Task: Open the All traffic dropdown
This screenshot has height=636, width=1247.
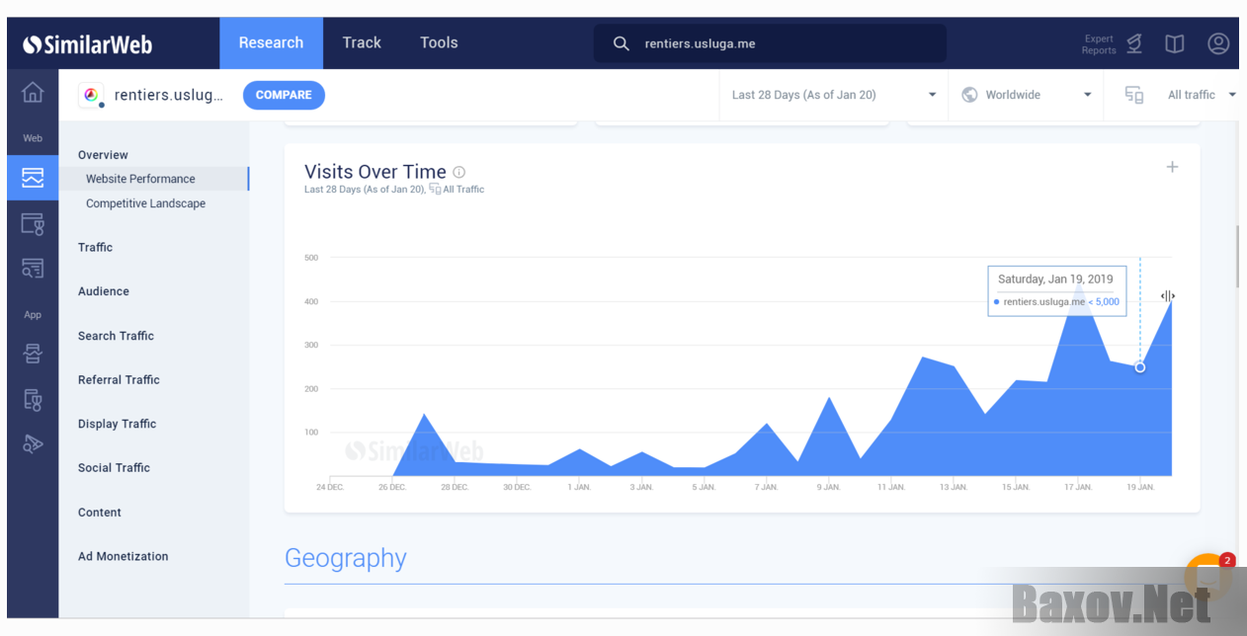Action: 1202,95
